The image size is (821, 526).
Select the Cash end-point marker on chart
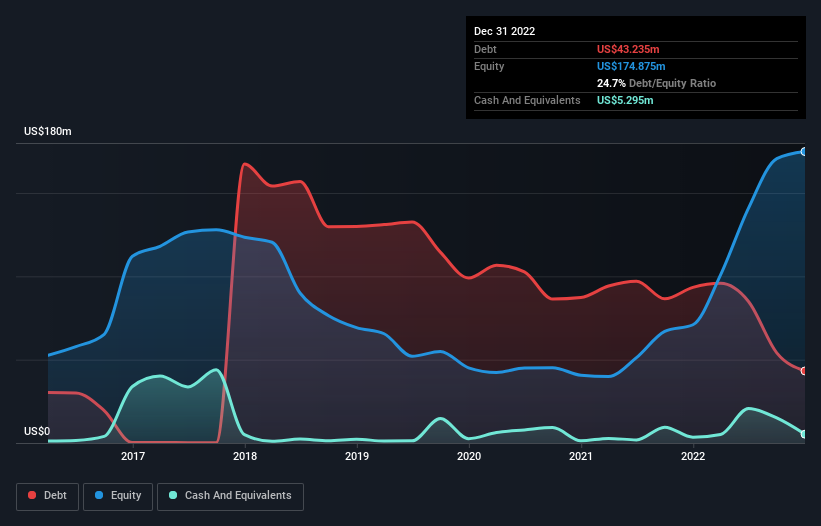804,434
